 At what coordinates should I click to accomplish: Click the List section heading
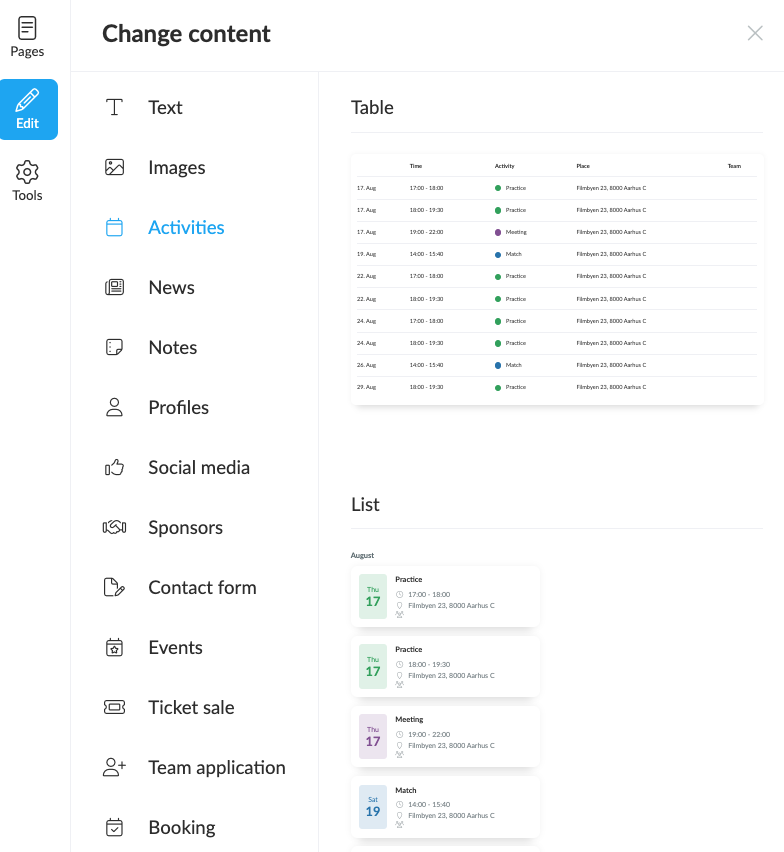(365, 504)
